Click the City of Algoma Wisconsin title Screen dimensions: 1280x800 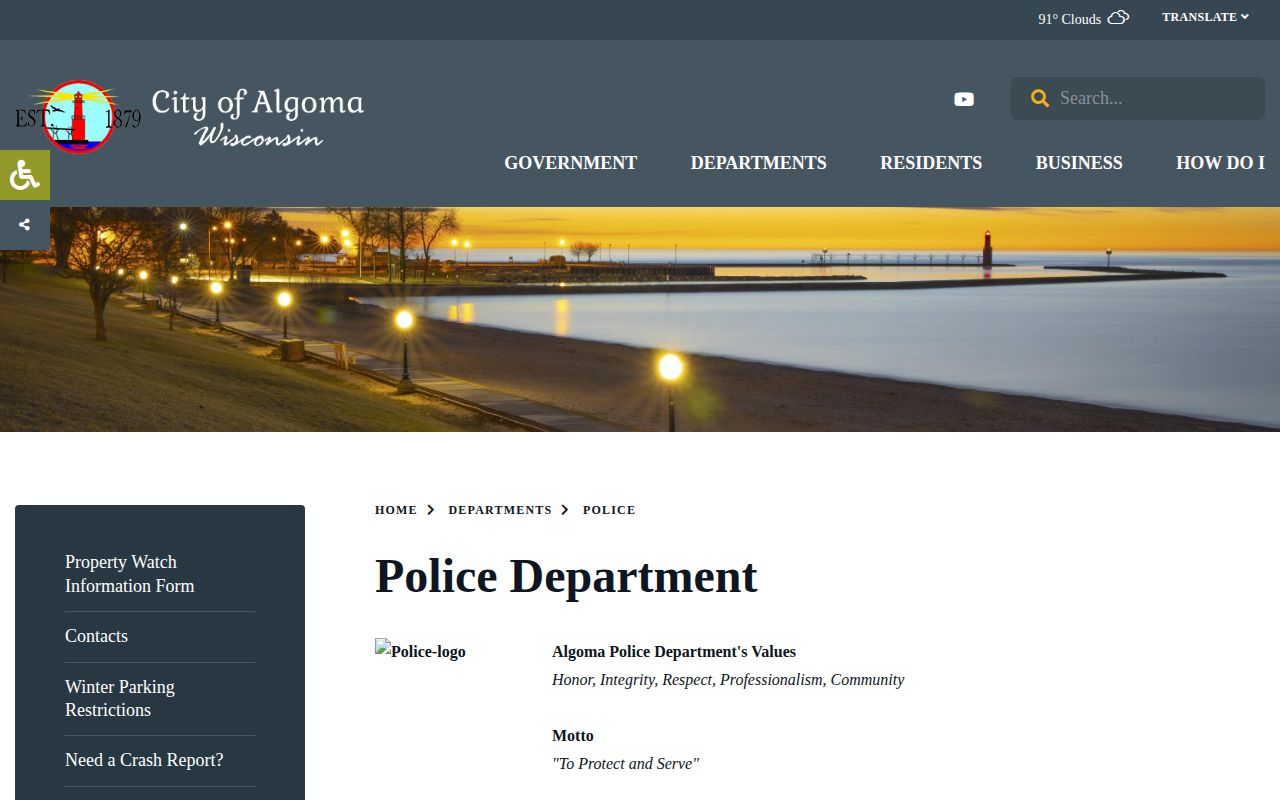coord(257,117)
